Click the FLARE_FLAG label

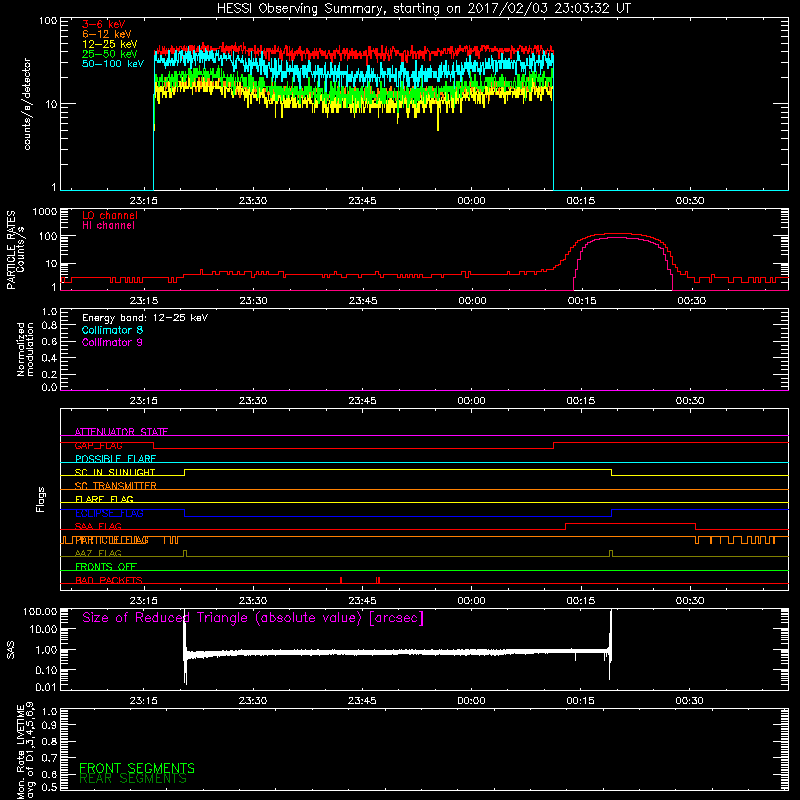[x=104, y=499]
